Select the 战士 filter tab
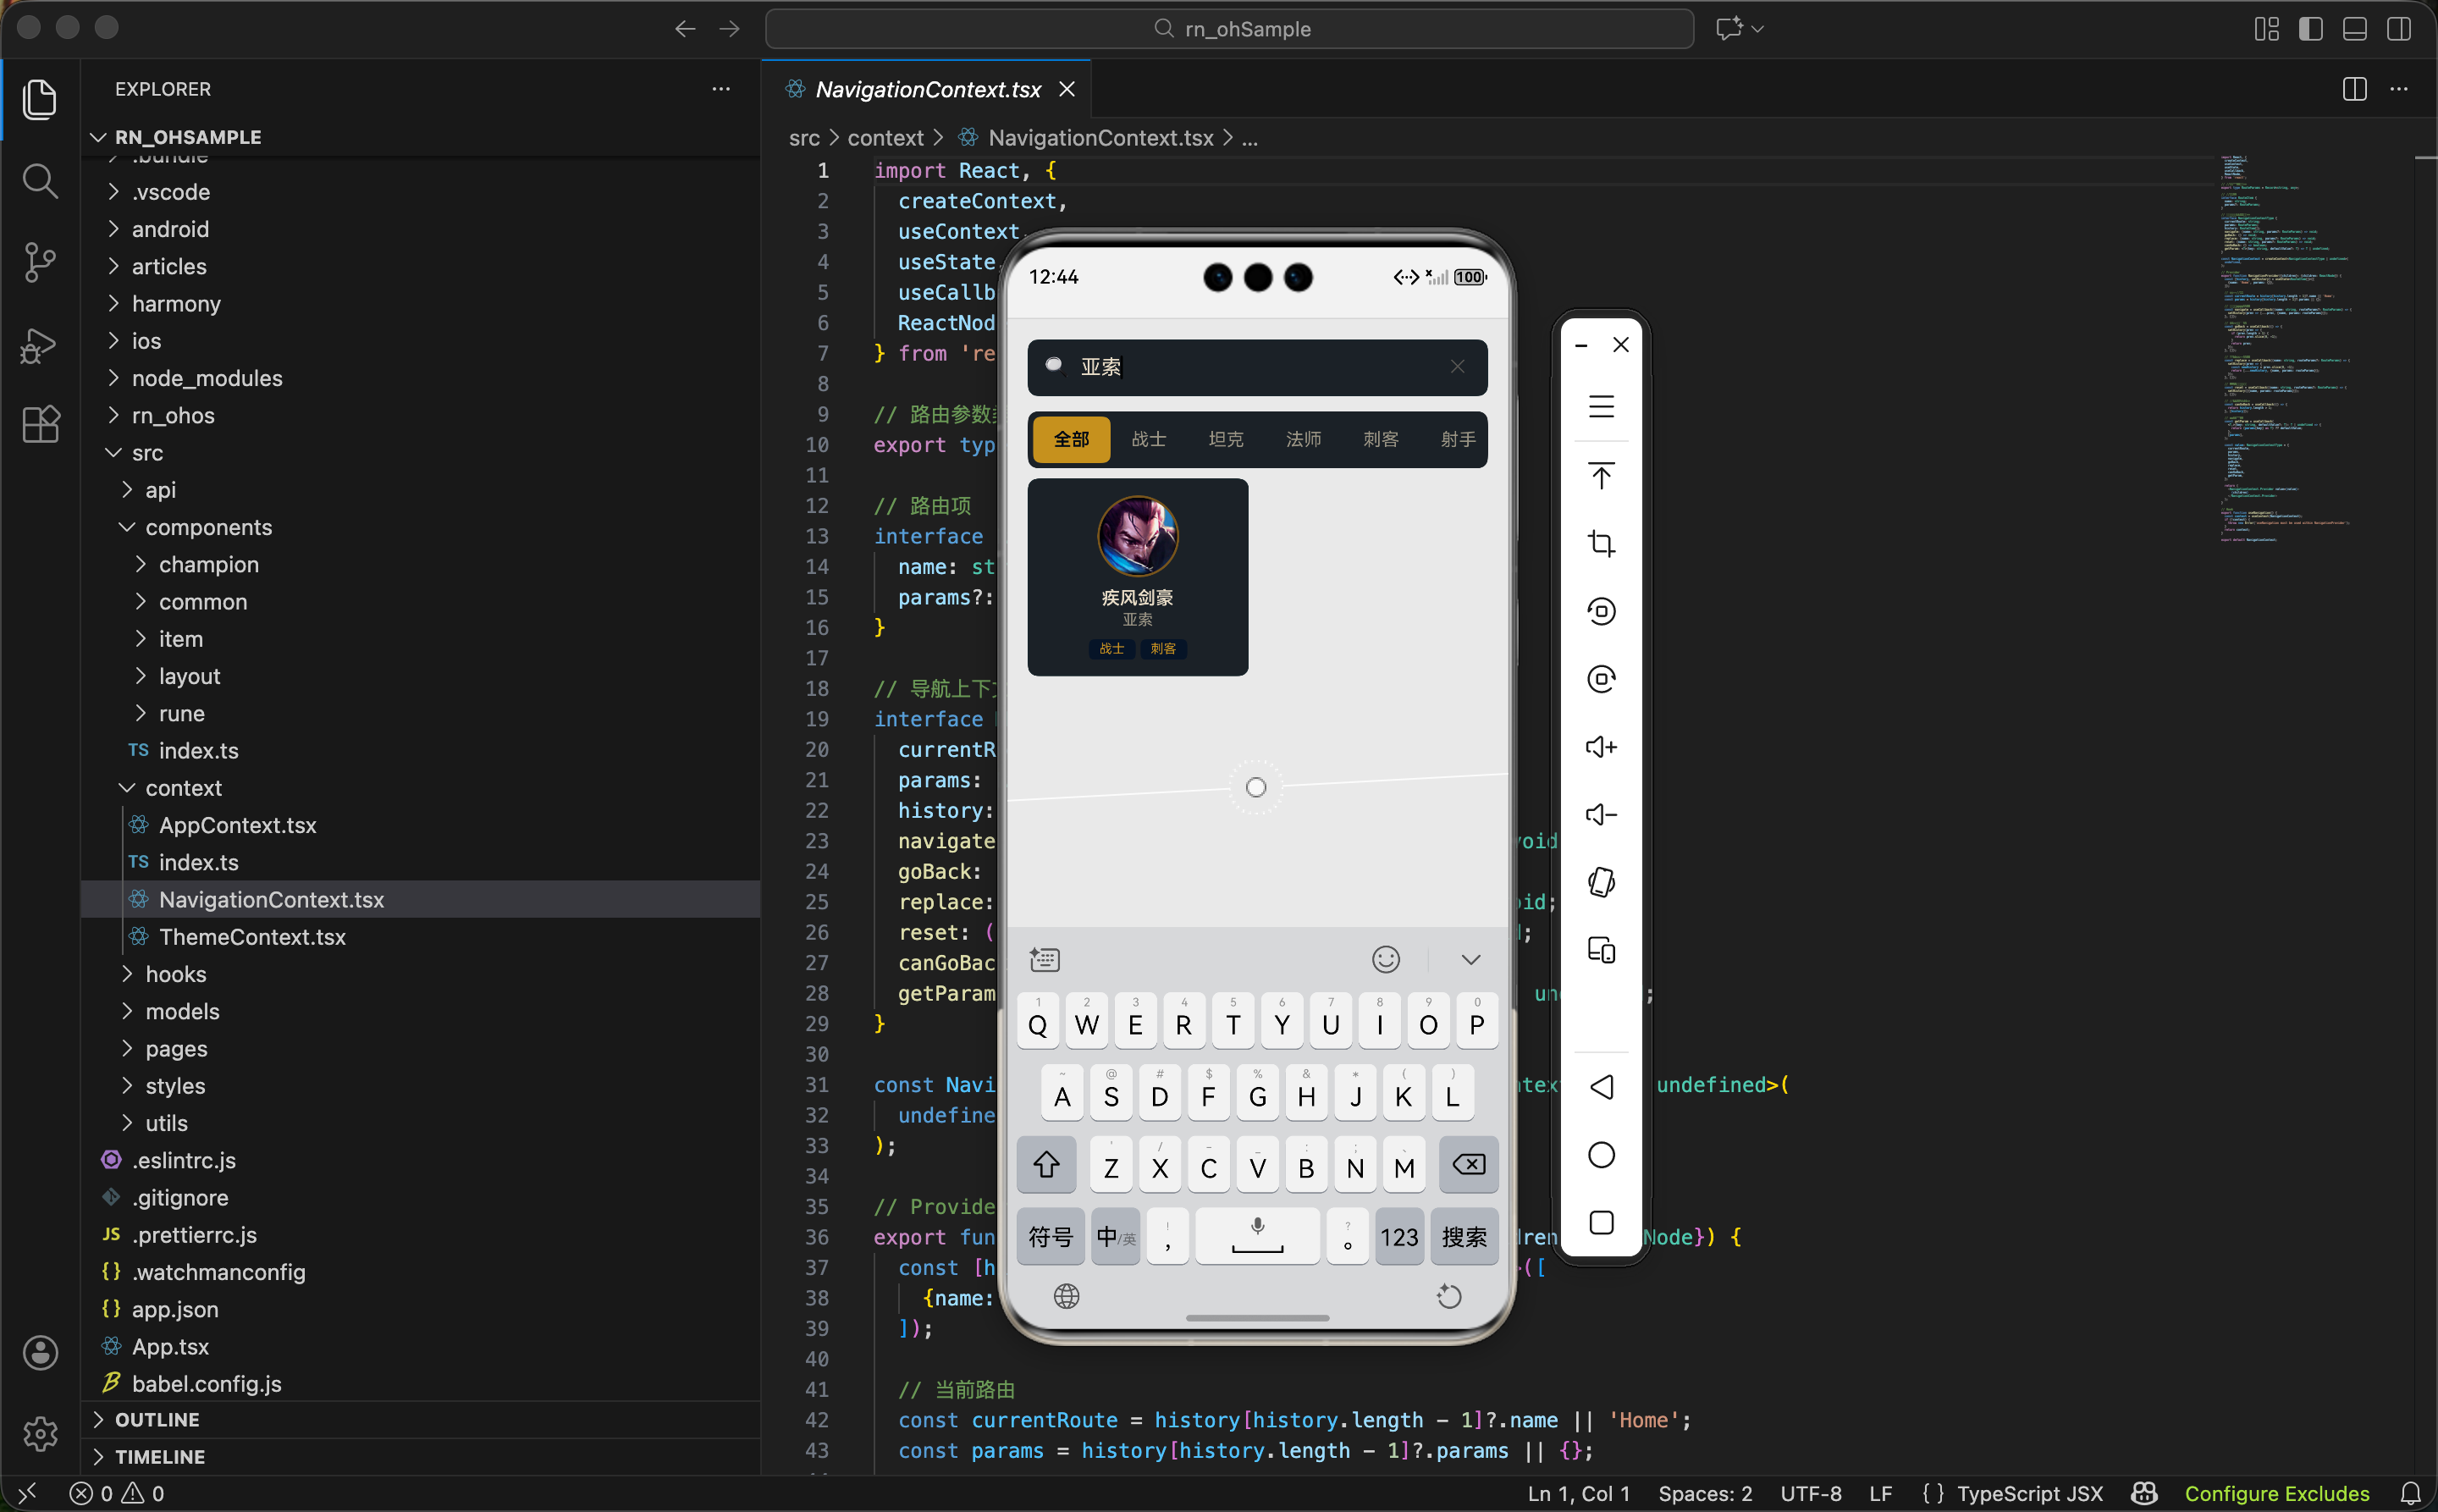The width and height of the screenshot is (2438, 1512). (1148, 439)
